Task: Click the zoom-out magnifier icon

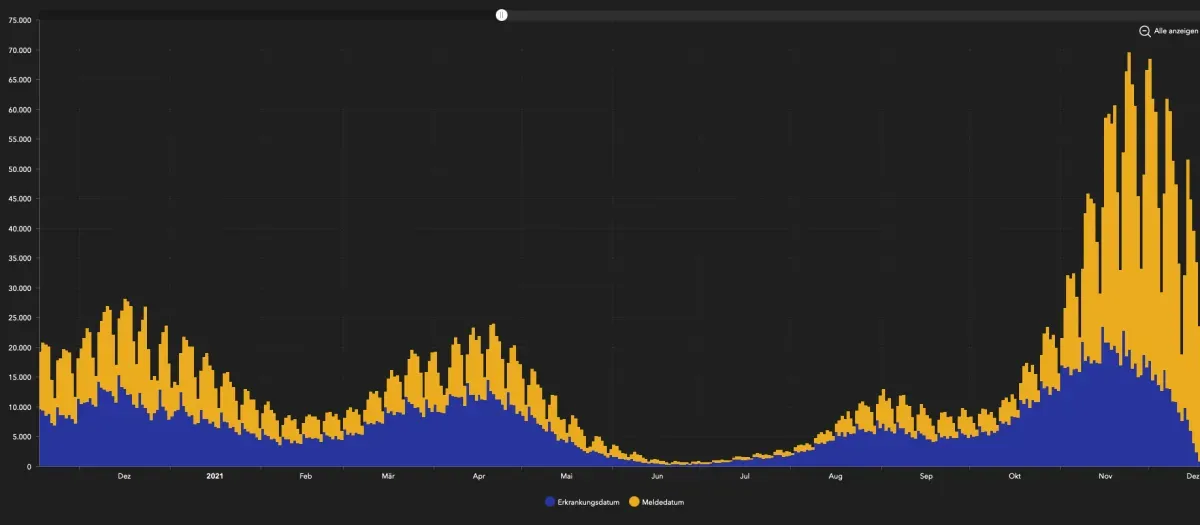Action: [x=1145, y=31]
